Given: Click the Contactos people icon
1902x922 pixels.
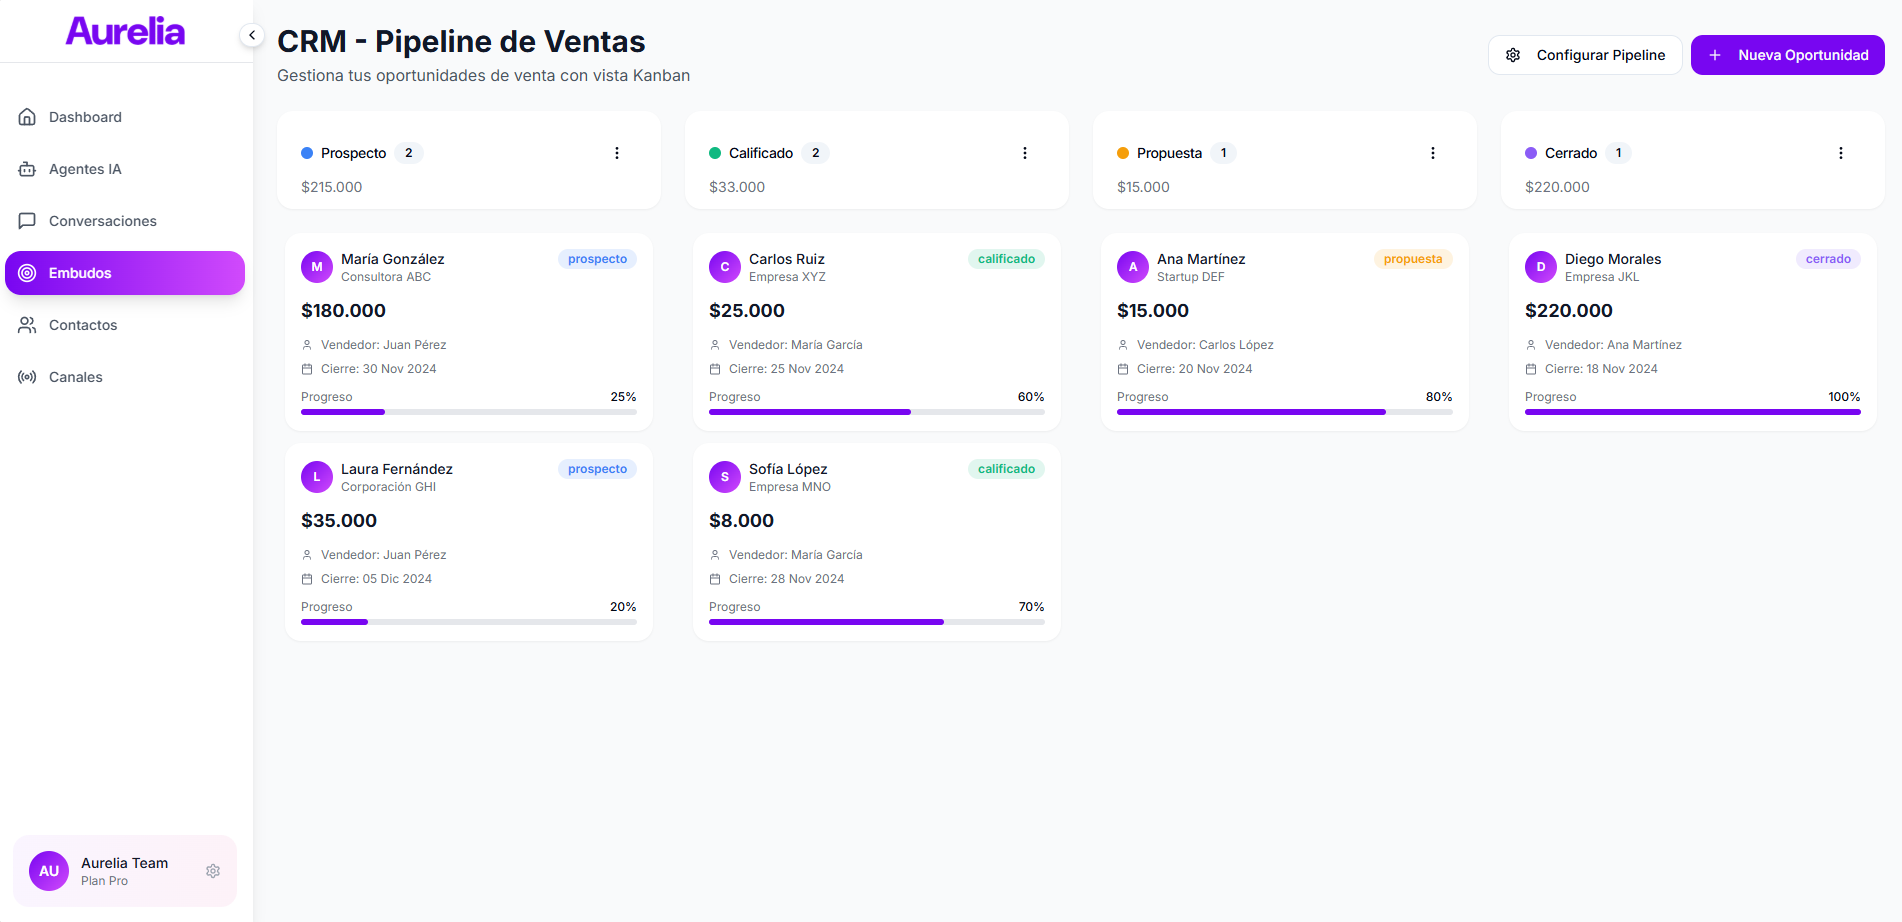Looking at the screenshot, I should pos(27,325).
